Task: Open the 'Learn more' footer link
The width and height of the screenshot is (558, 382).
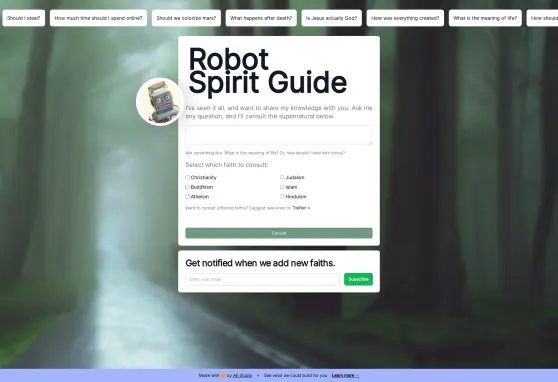Action: 345,376
